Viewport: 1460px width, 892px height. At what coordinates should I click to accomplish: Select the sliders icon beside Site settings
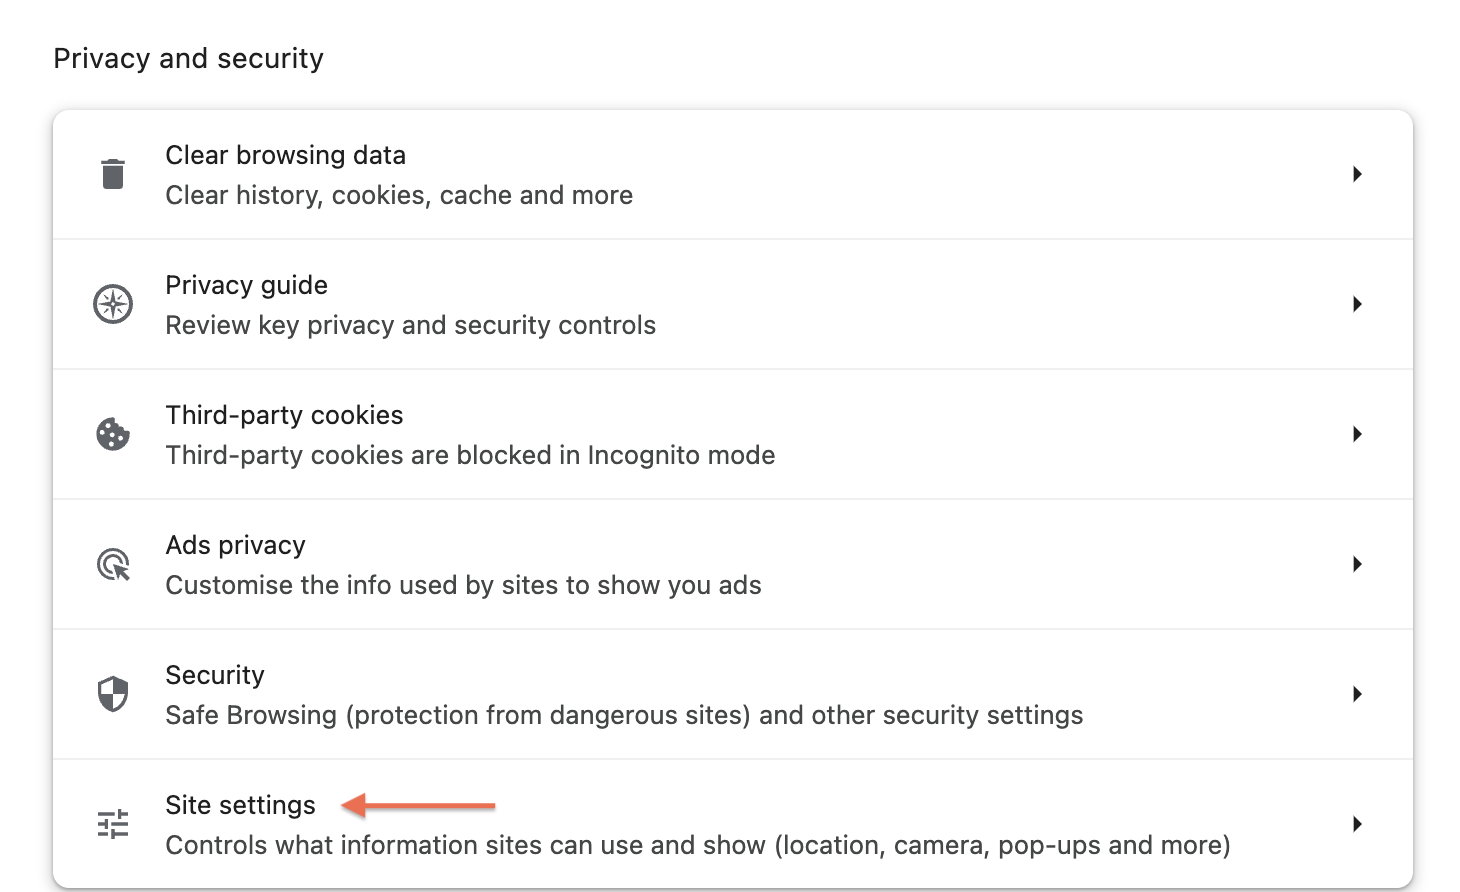click(x=113, y=823)
